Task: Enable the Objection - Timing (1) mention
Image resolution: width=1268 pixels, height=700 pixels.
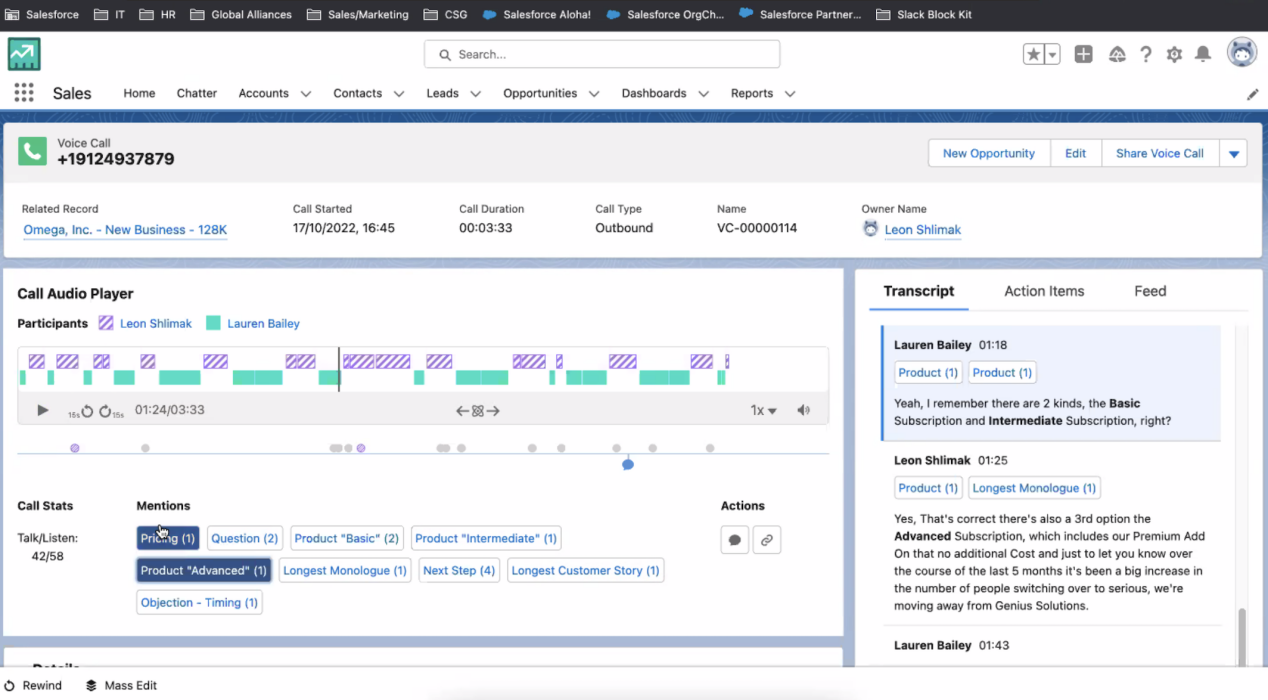Action: 199,602
